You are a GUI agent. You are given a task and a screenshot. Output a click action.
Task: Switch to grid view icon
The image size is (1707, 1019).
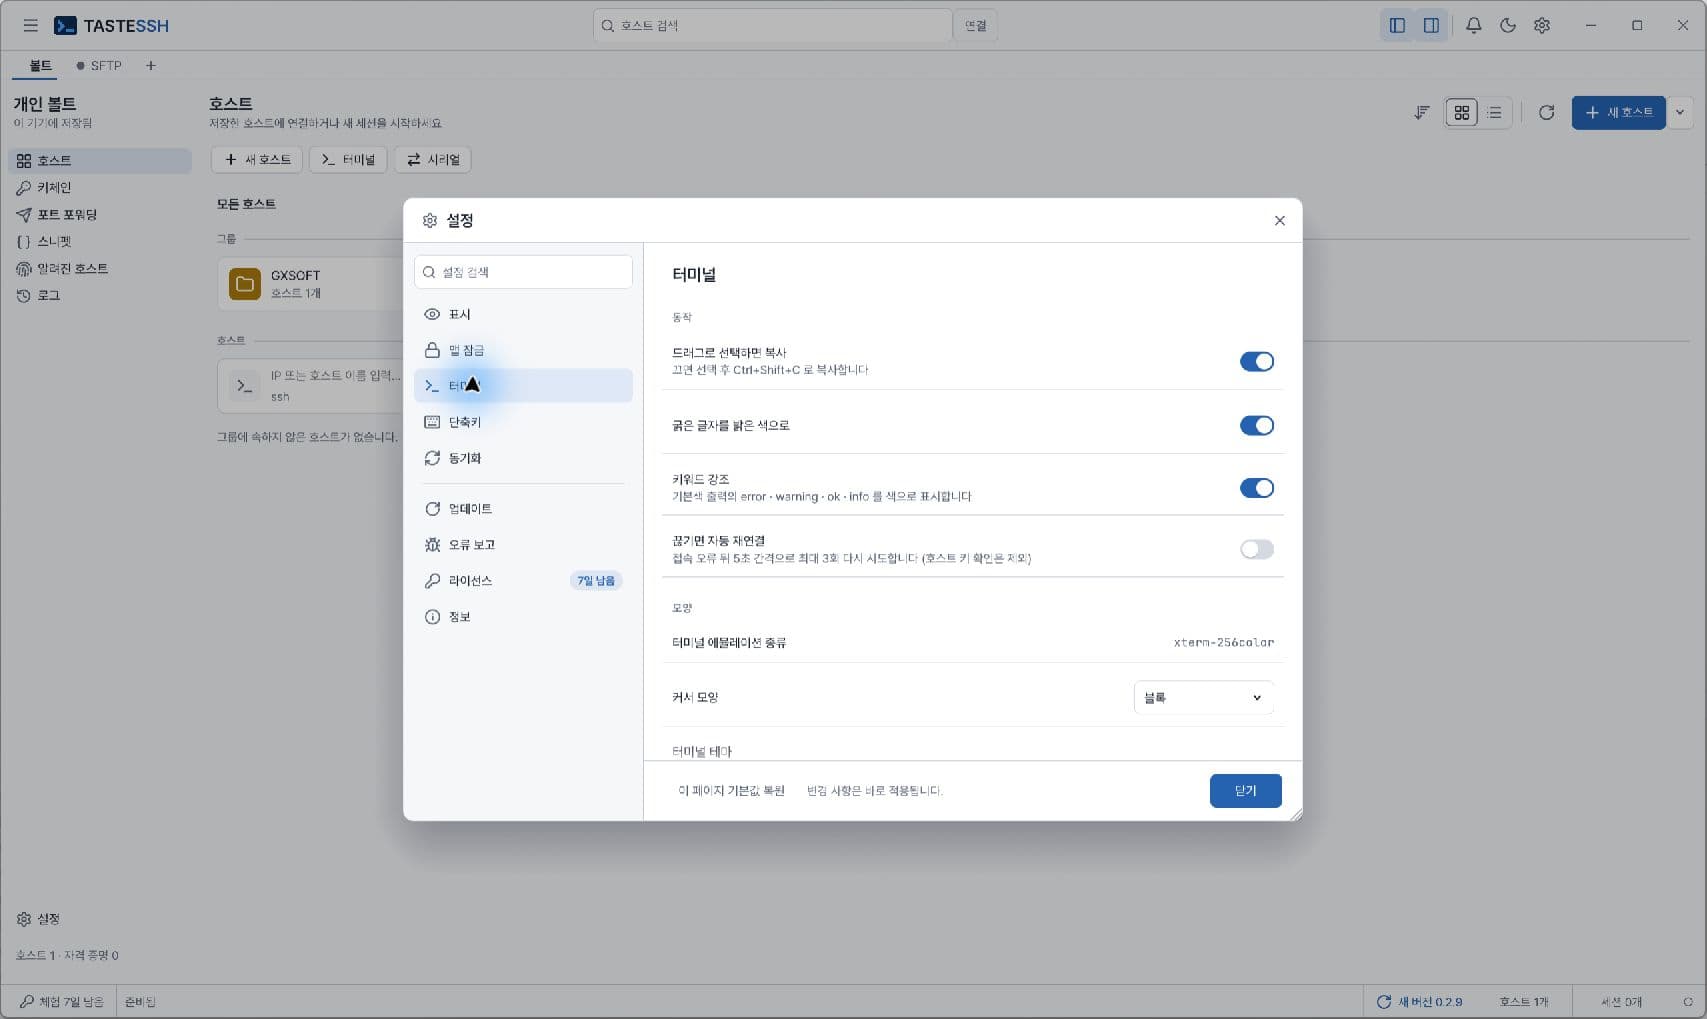tap(1461, 112)
